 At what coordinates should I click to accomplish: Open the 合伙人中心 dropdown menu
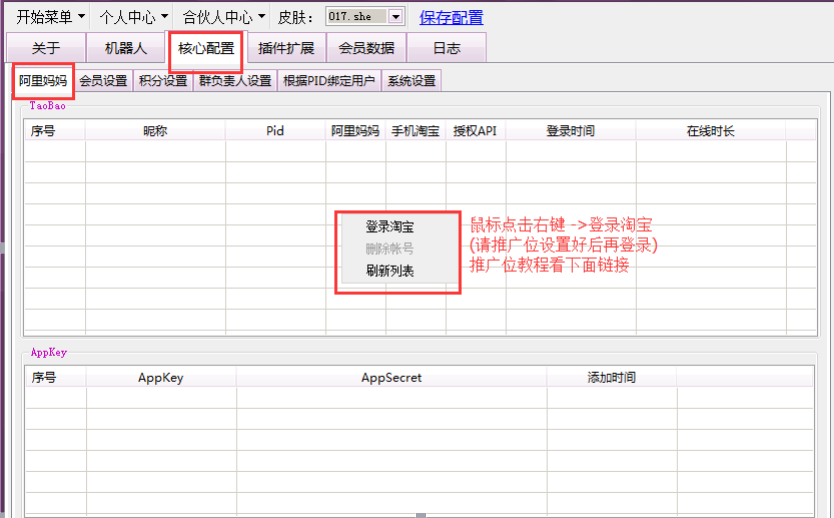(x=224, y=17)
